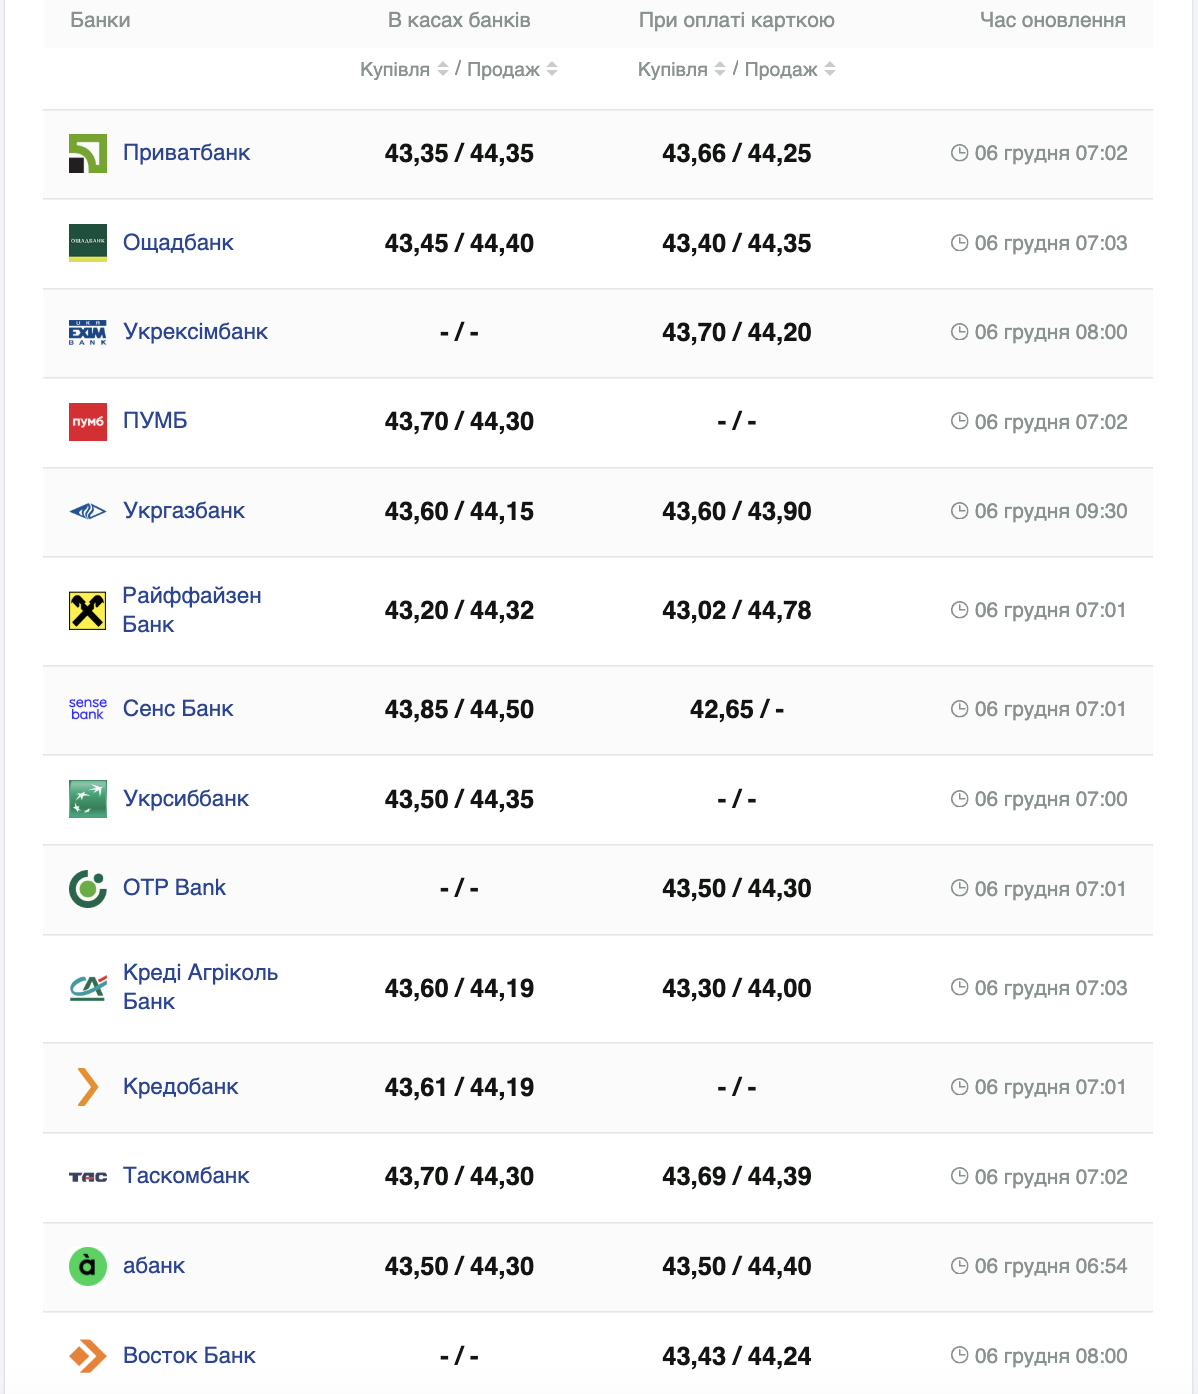Click the Kredobank orange chevron logo
The width and height of the screenshot is (1198, 1394).
pos(88,1087)
